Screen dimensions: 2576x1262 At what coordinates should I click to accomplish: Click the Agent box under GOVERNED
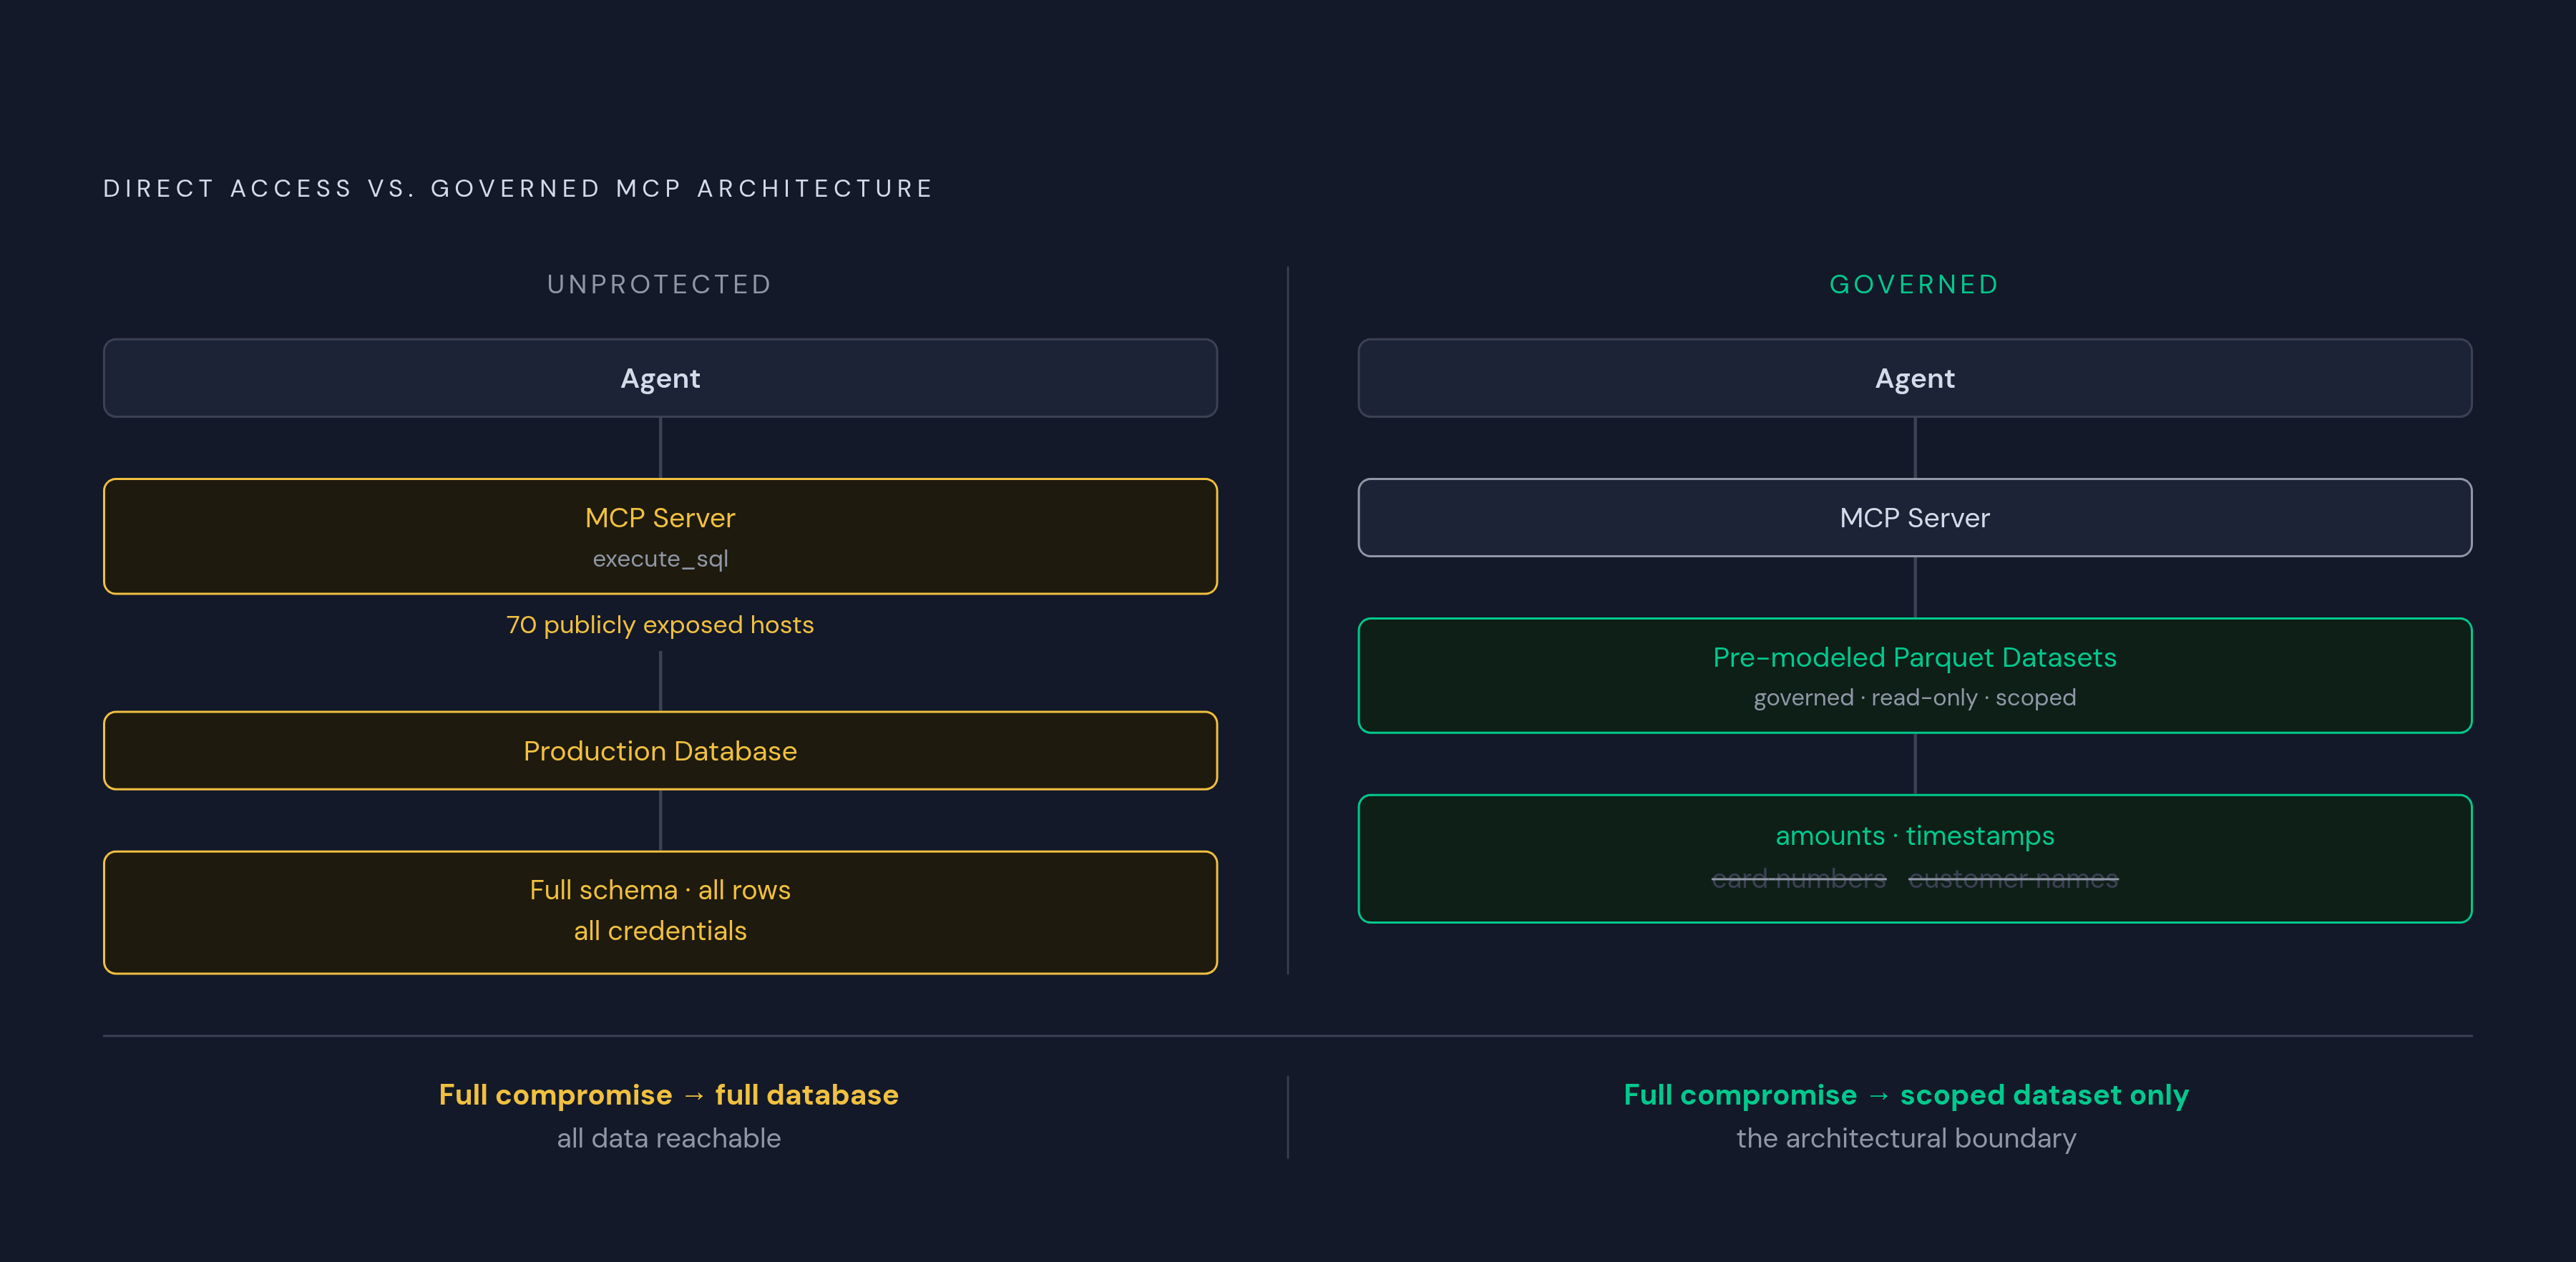point(1914,378)
